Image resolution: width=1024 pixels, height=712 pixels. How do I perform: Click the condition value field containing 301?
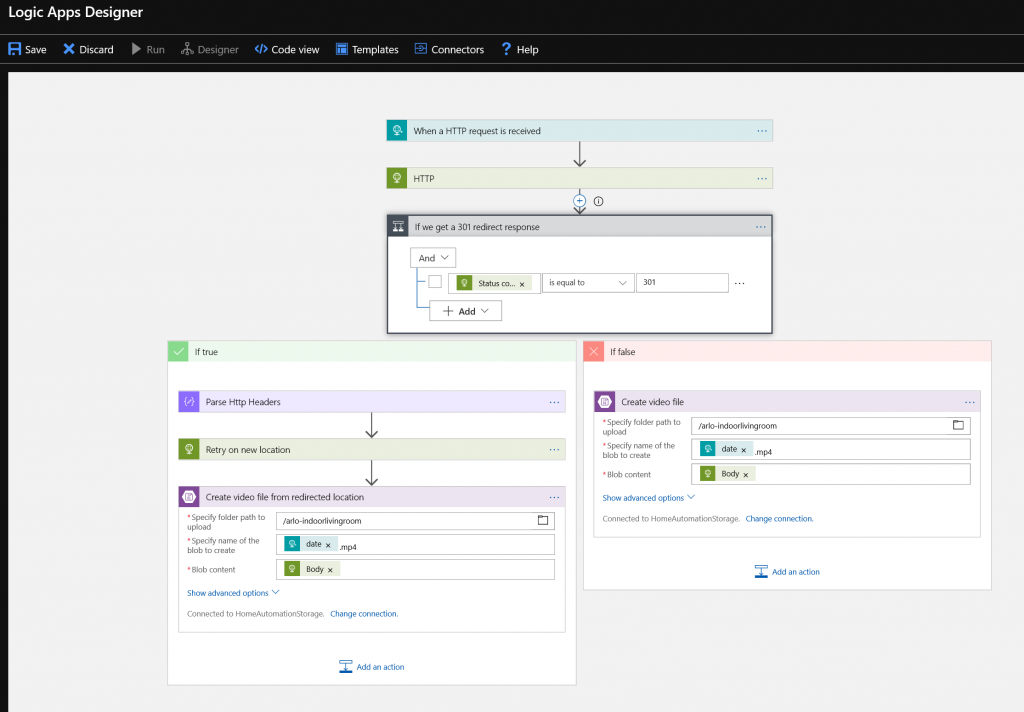[x=682, y=283]
